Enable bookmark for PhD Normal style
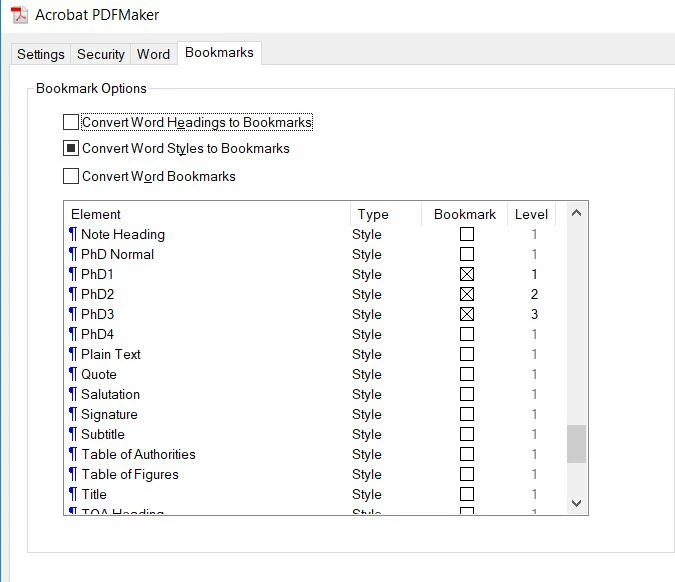The image size is (675, 582). click(x=467, y=254)
